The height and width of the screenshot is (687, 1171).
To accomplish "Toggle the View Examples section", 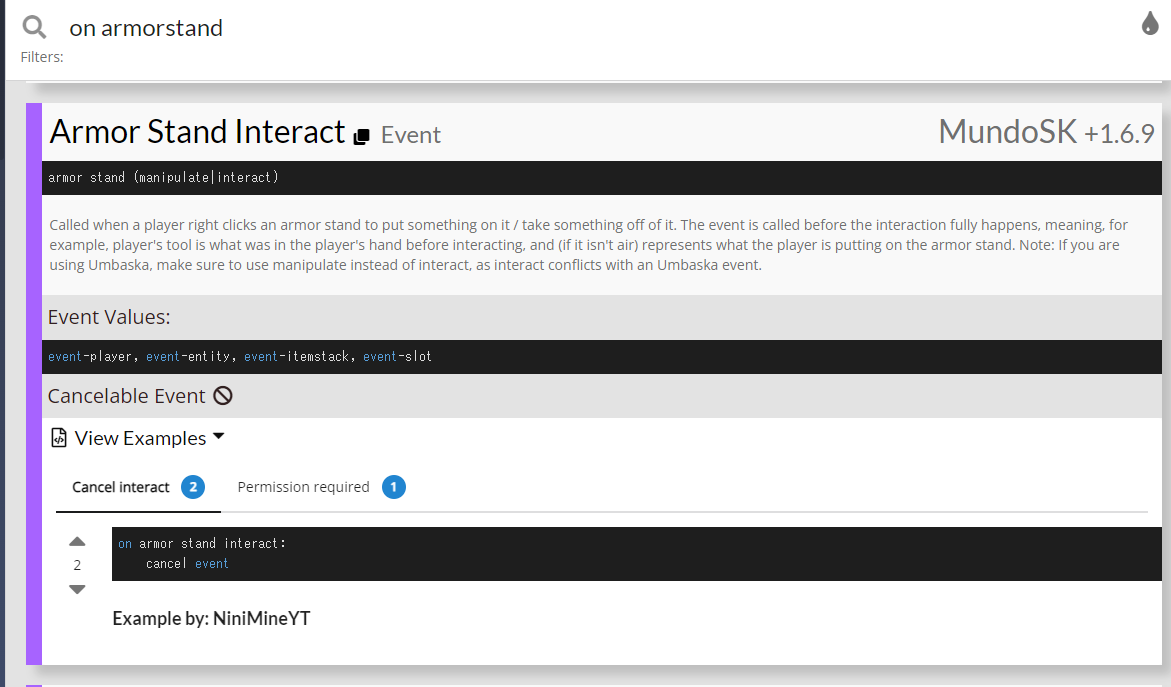I will (x=140, y=438).
